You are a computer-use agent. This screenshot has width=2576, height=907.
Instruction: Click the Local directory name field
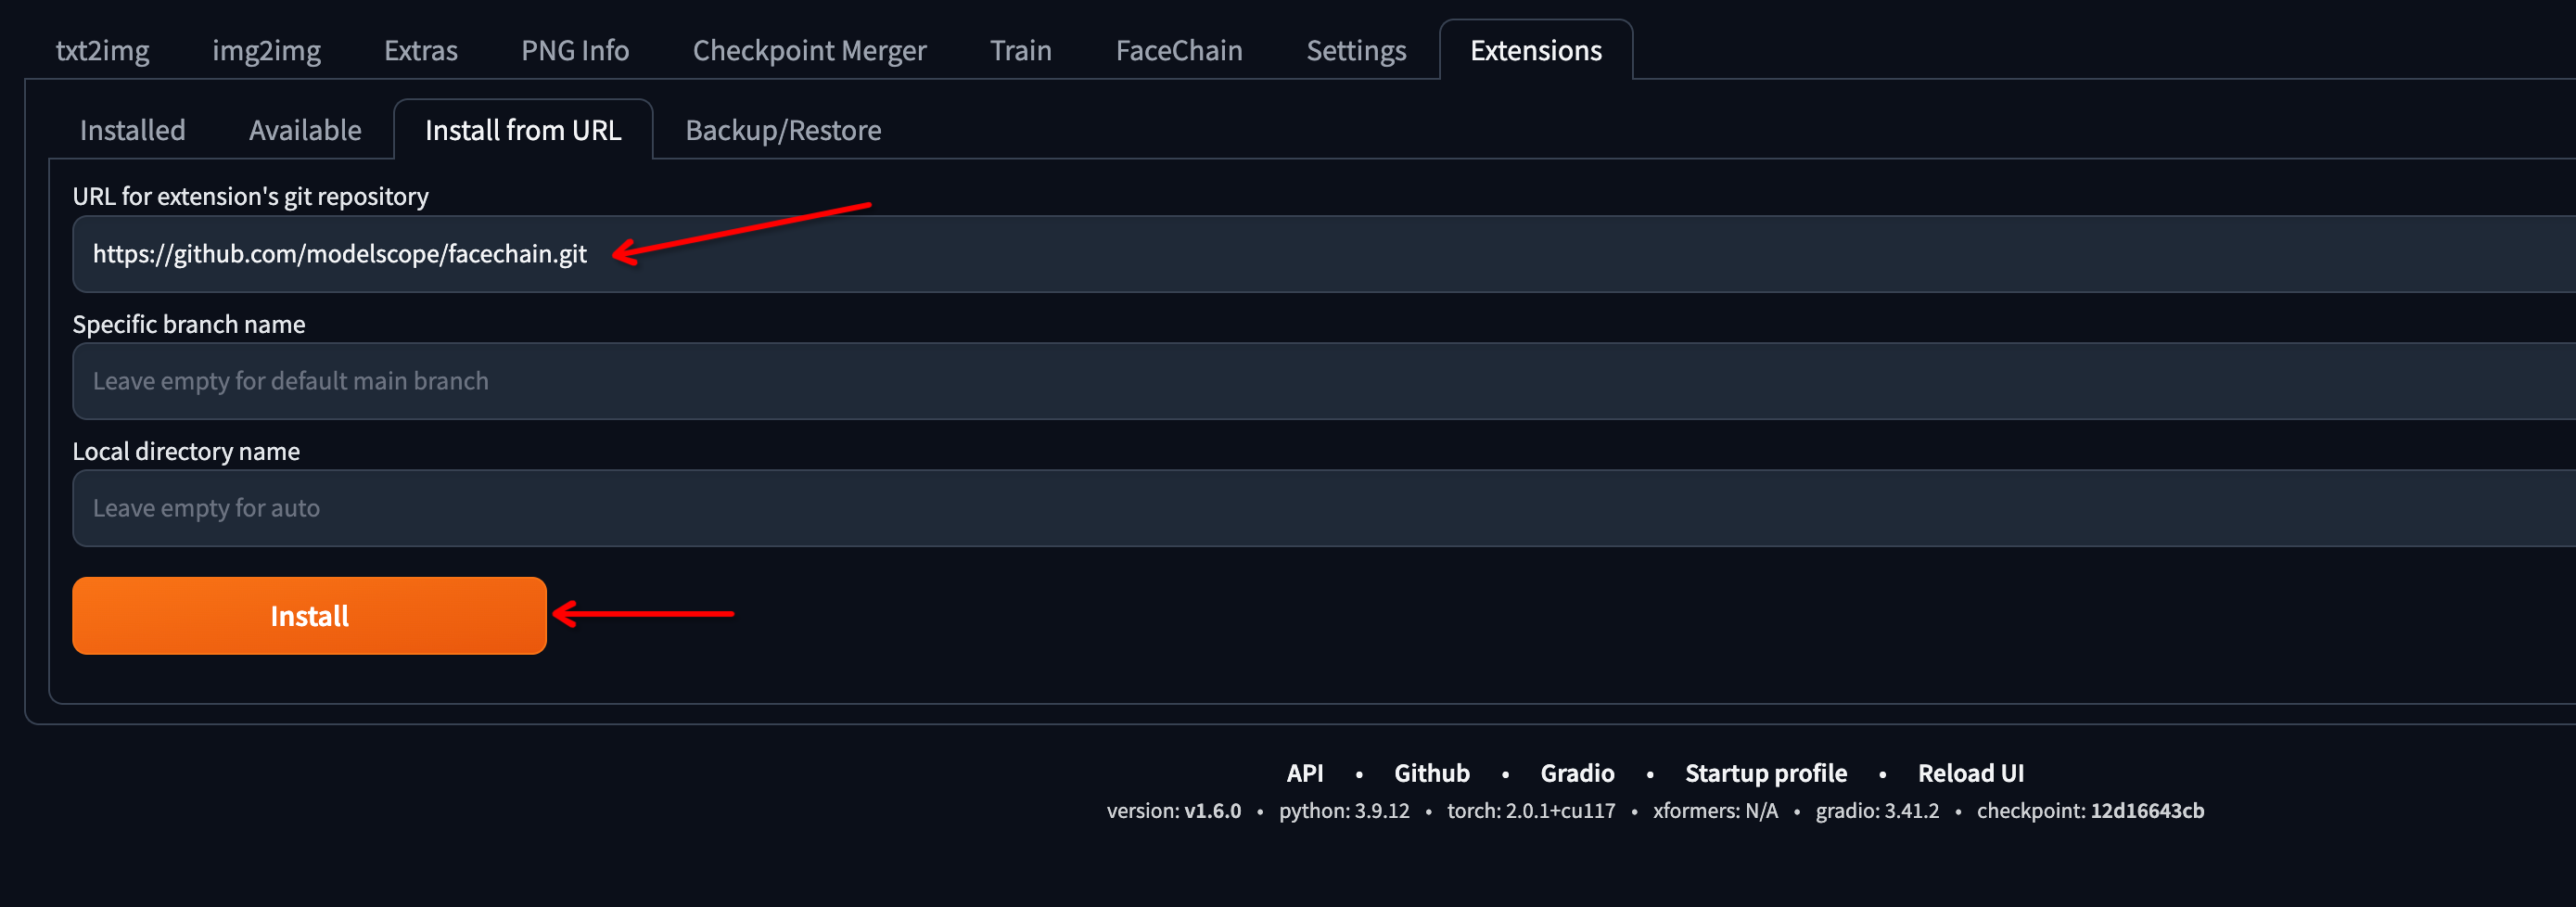(x=1324, y=508)
